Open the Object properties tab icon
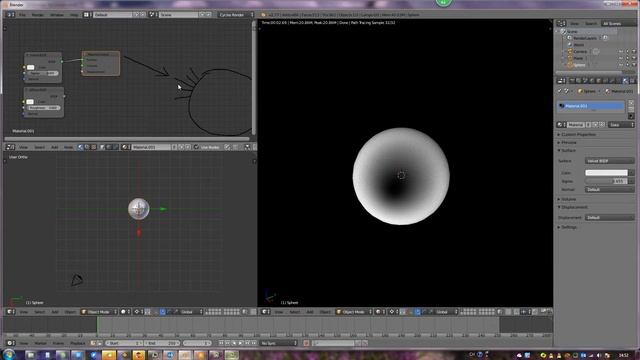640x360 pixels. pyautogui.click(x=599, y=81)
